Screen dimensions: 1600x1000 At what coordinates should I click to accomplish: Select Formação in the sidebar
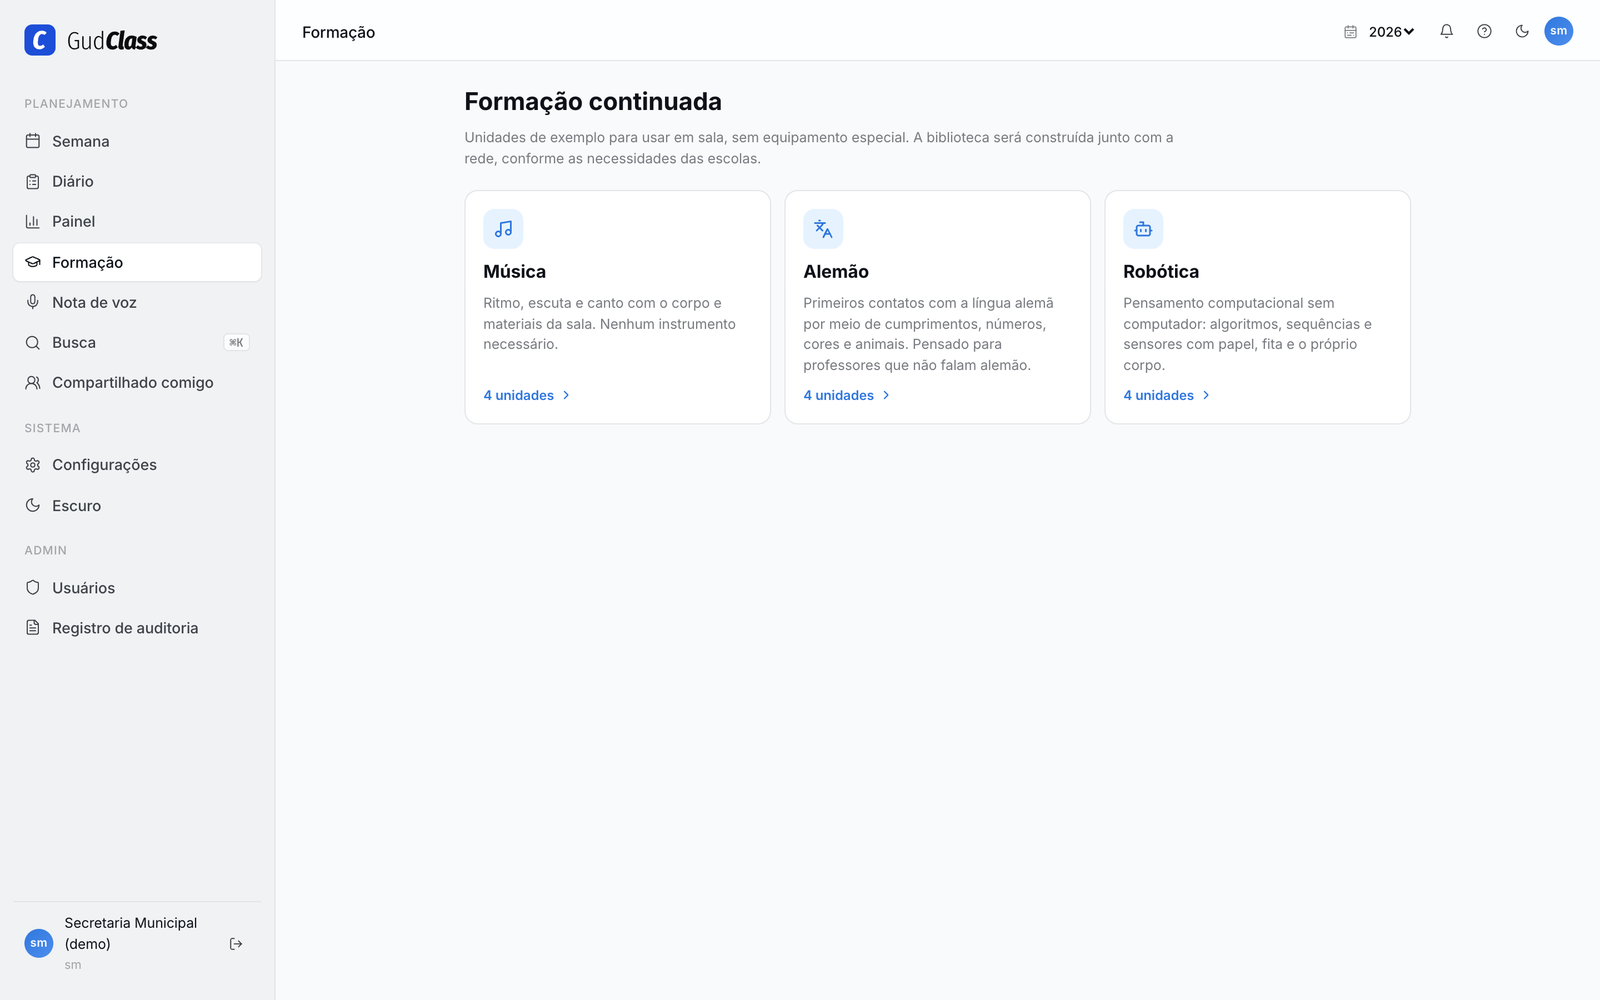point(137,262)
